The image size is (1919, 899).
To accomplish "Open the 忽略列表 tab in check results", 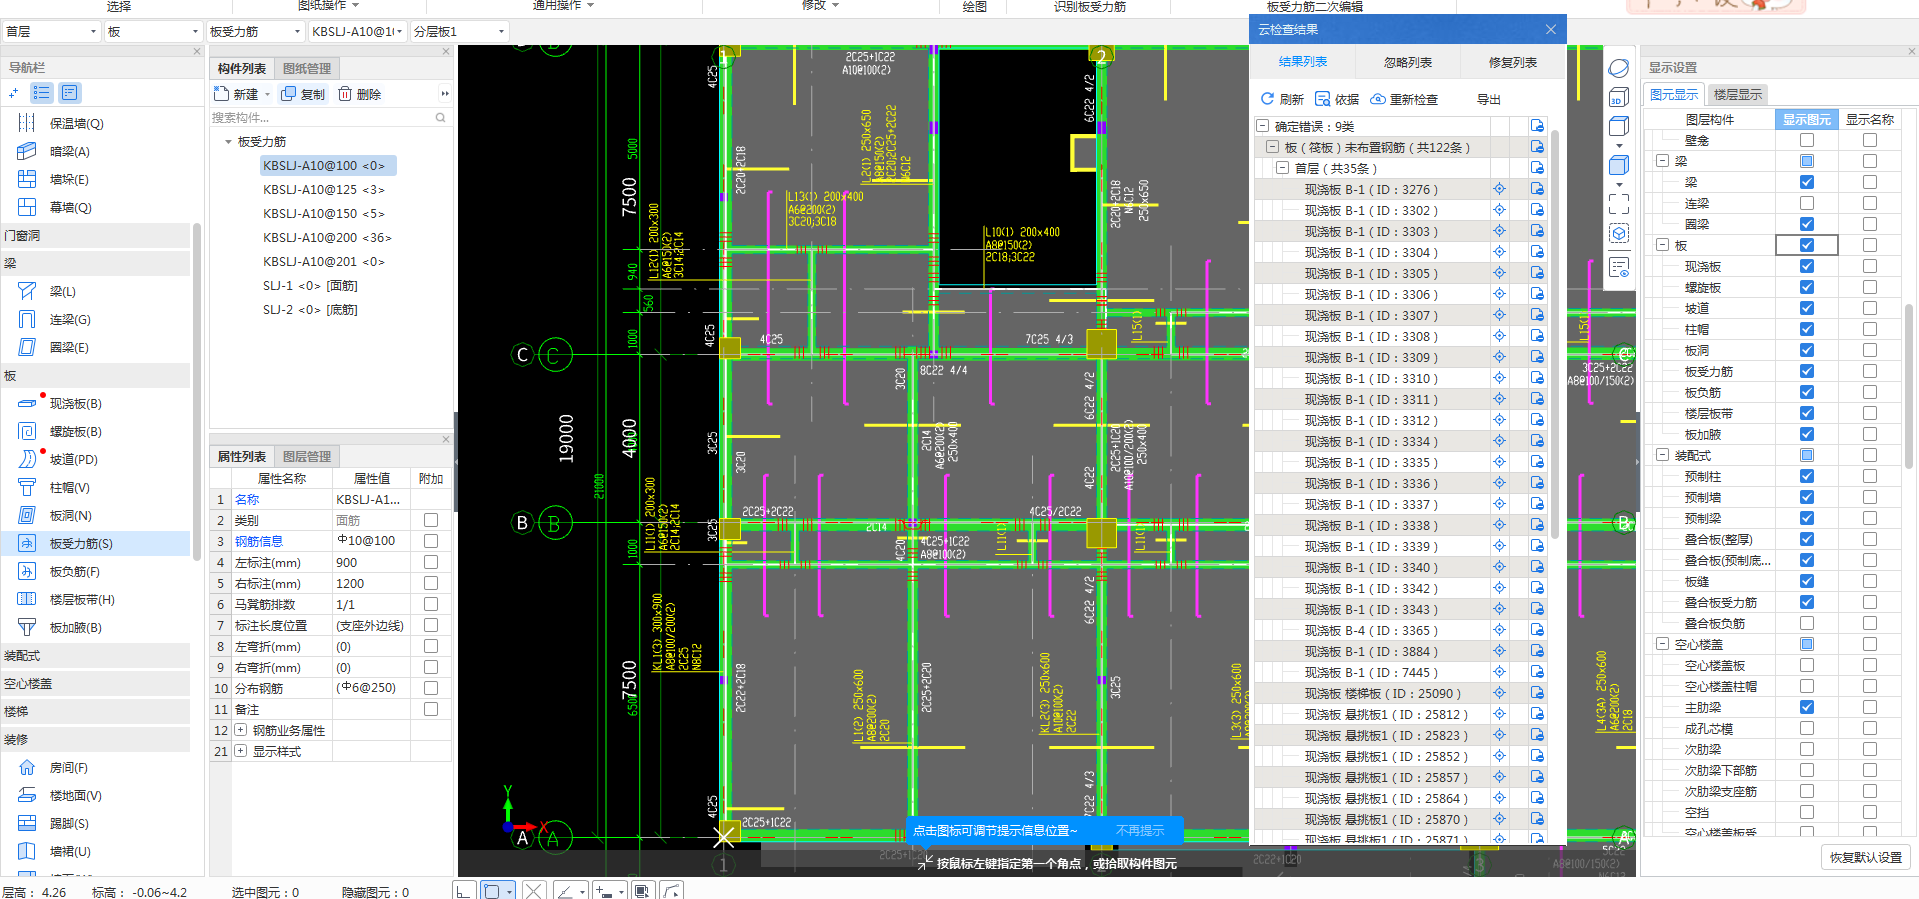I will pyautogui.click(x=1407, y=62).
